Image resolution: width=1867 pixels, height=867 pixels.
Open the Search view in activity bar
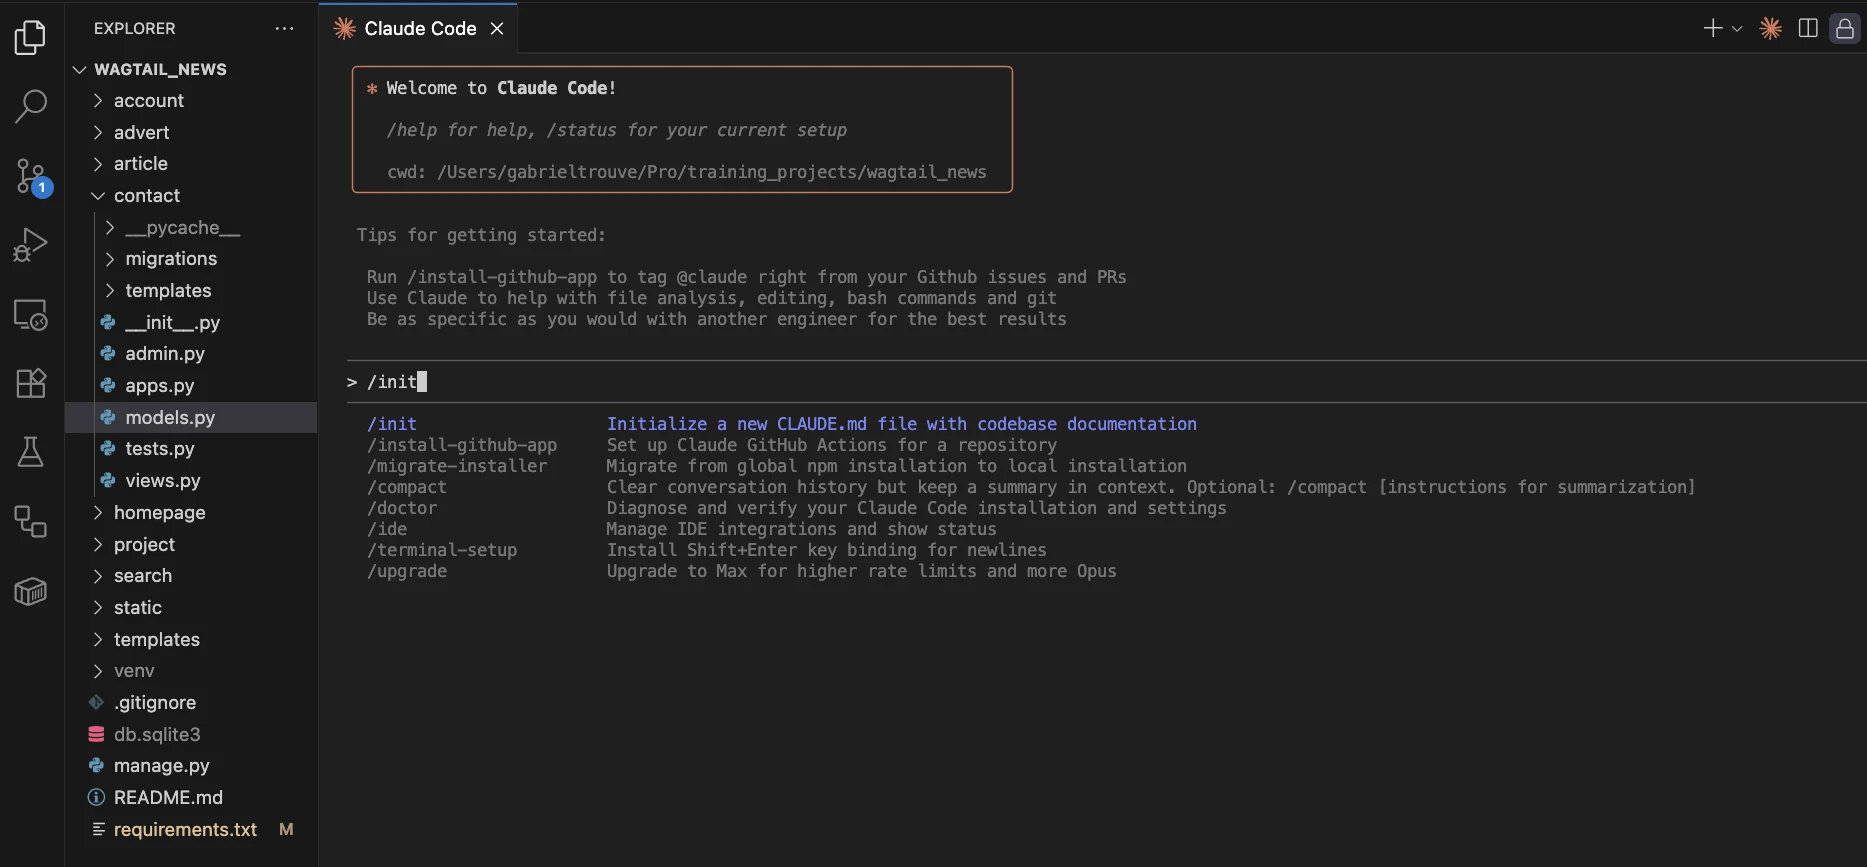pyautogui.click(x=31, y=106)
